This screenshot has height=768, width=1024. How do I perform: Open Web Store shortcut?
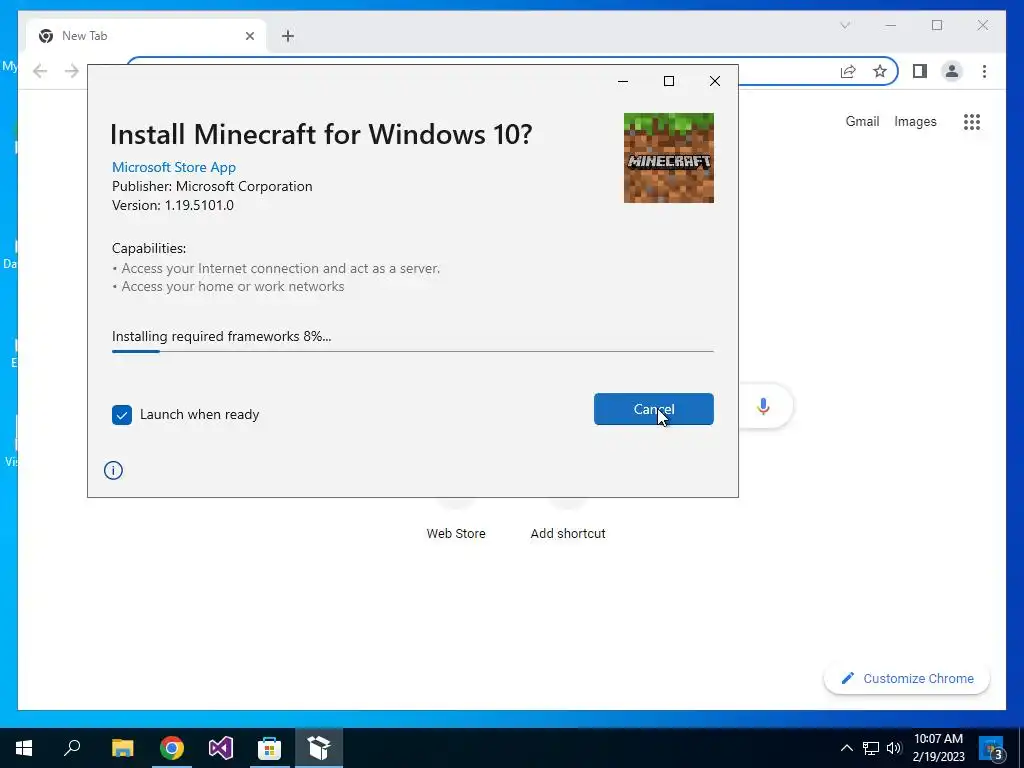(456, 533)
